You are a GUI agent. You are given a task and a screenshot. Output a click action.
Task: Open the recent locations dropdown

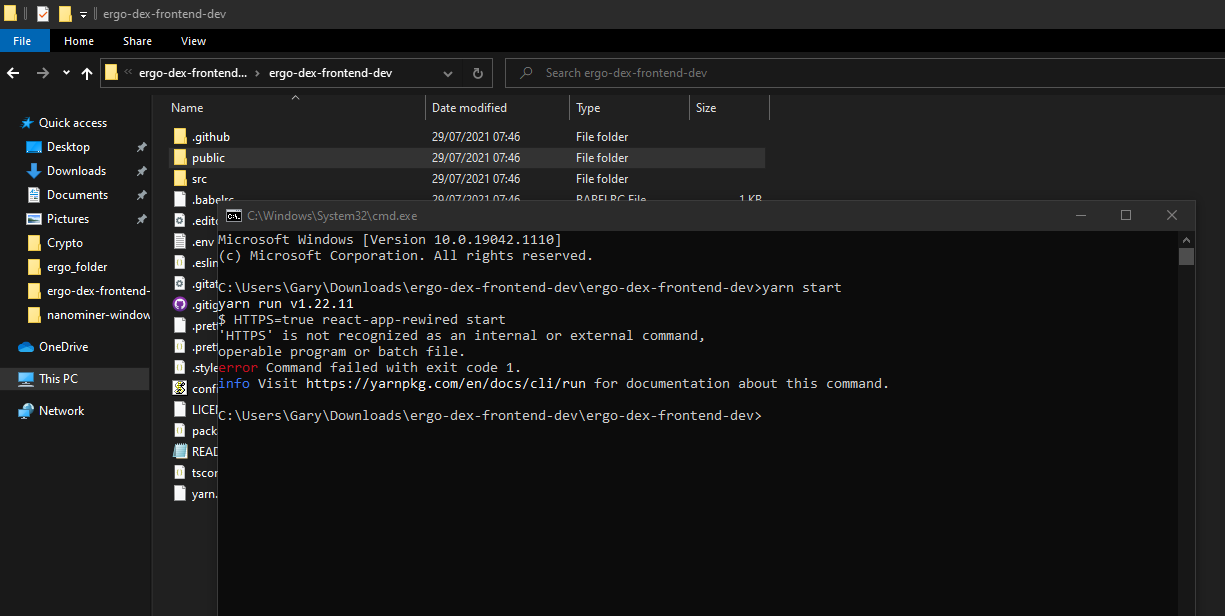(66, 73)
